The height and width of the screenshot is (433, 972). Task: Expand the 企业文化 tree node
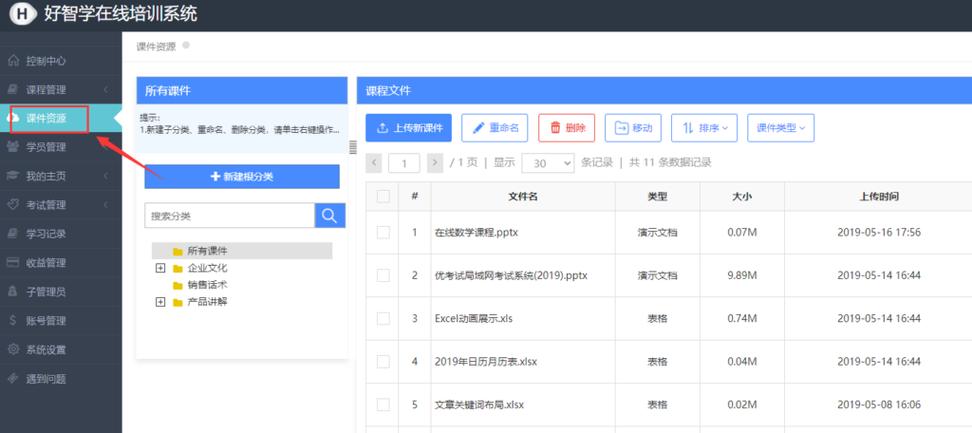point(161,268)
